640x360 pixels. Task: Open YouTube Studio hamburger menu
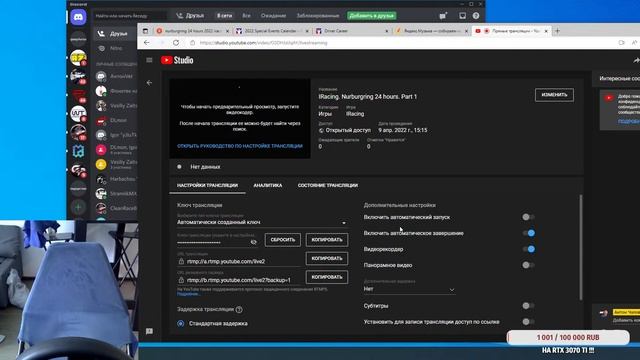pyautogui.click(x=149, y=60)
